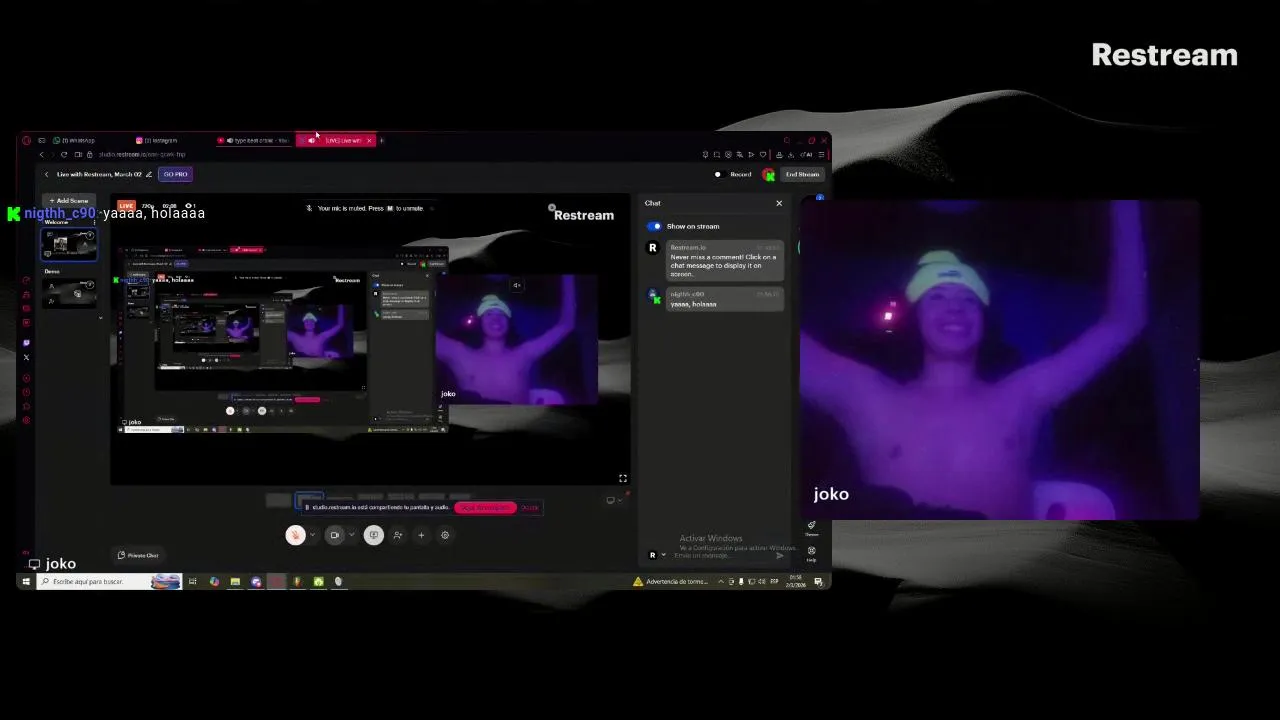
Task: Open the weather warning on the taskbar
Action: (x=672, y=581)
